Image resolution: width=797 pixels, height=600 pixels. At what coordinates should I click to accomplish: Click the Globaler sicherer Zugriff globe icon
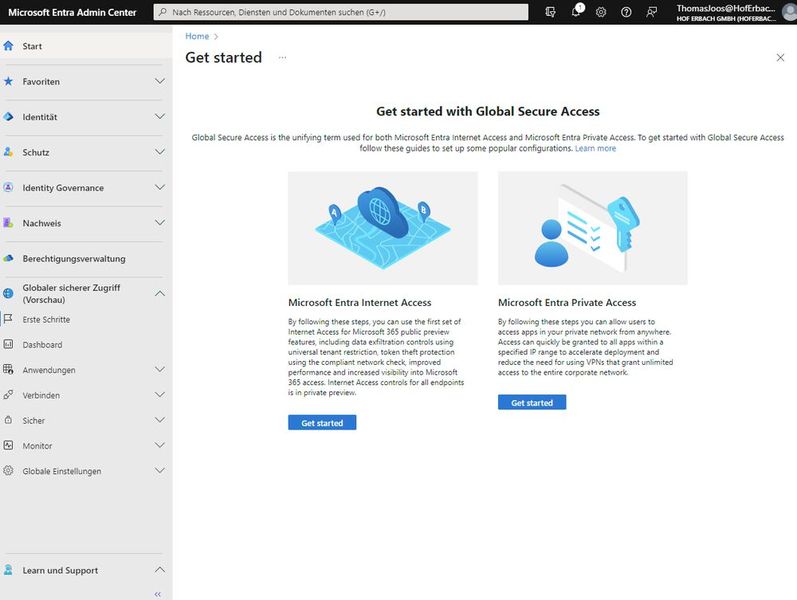pos(8,293)
